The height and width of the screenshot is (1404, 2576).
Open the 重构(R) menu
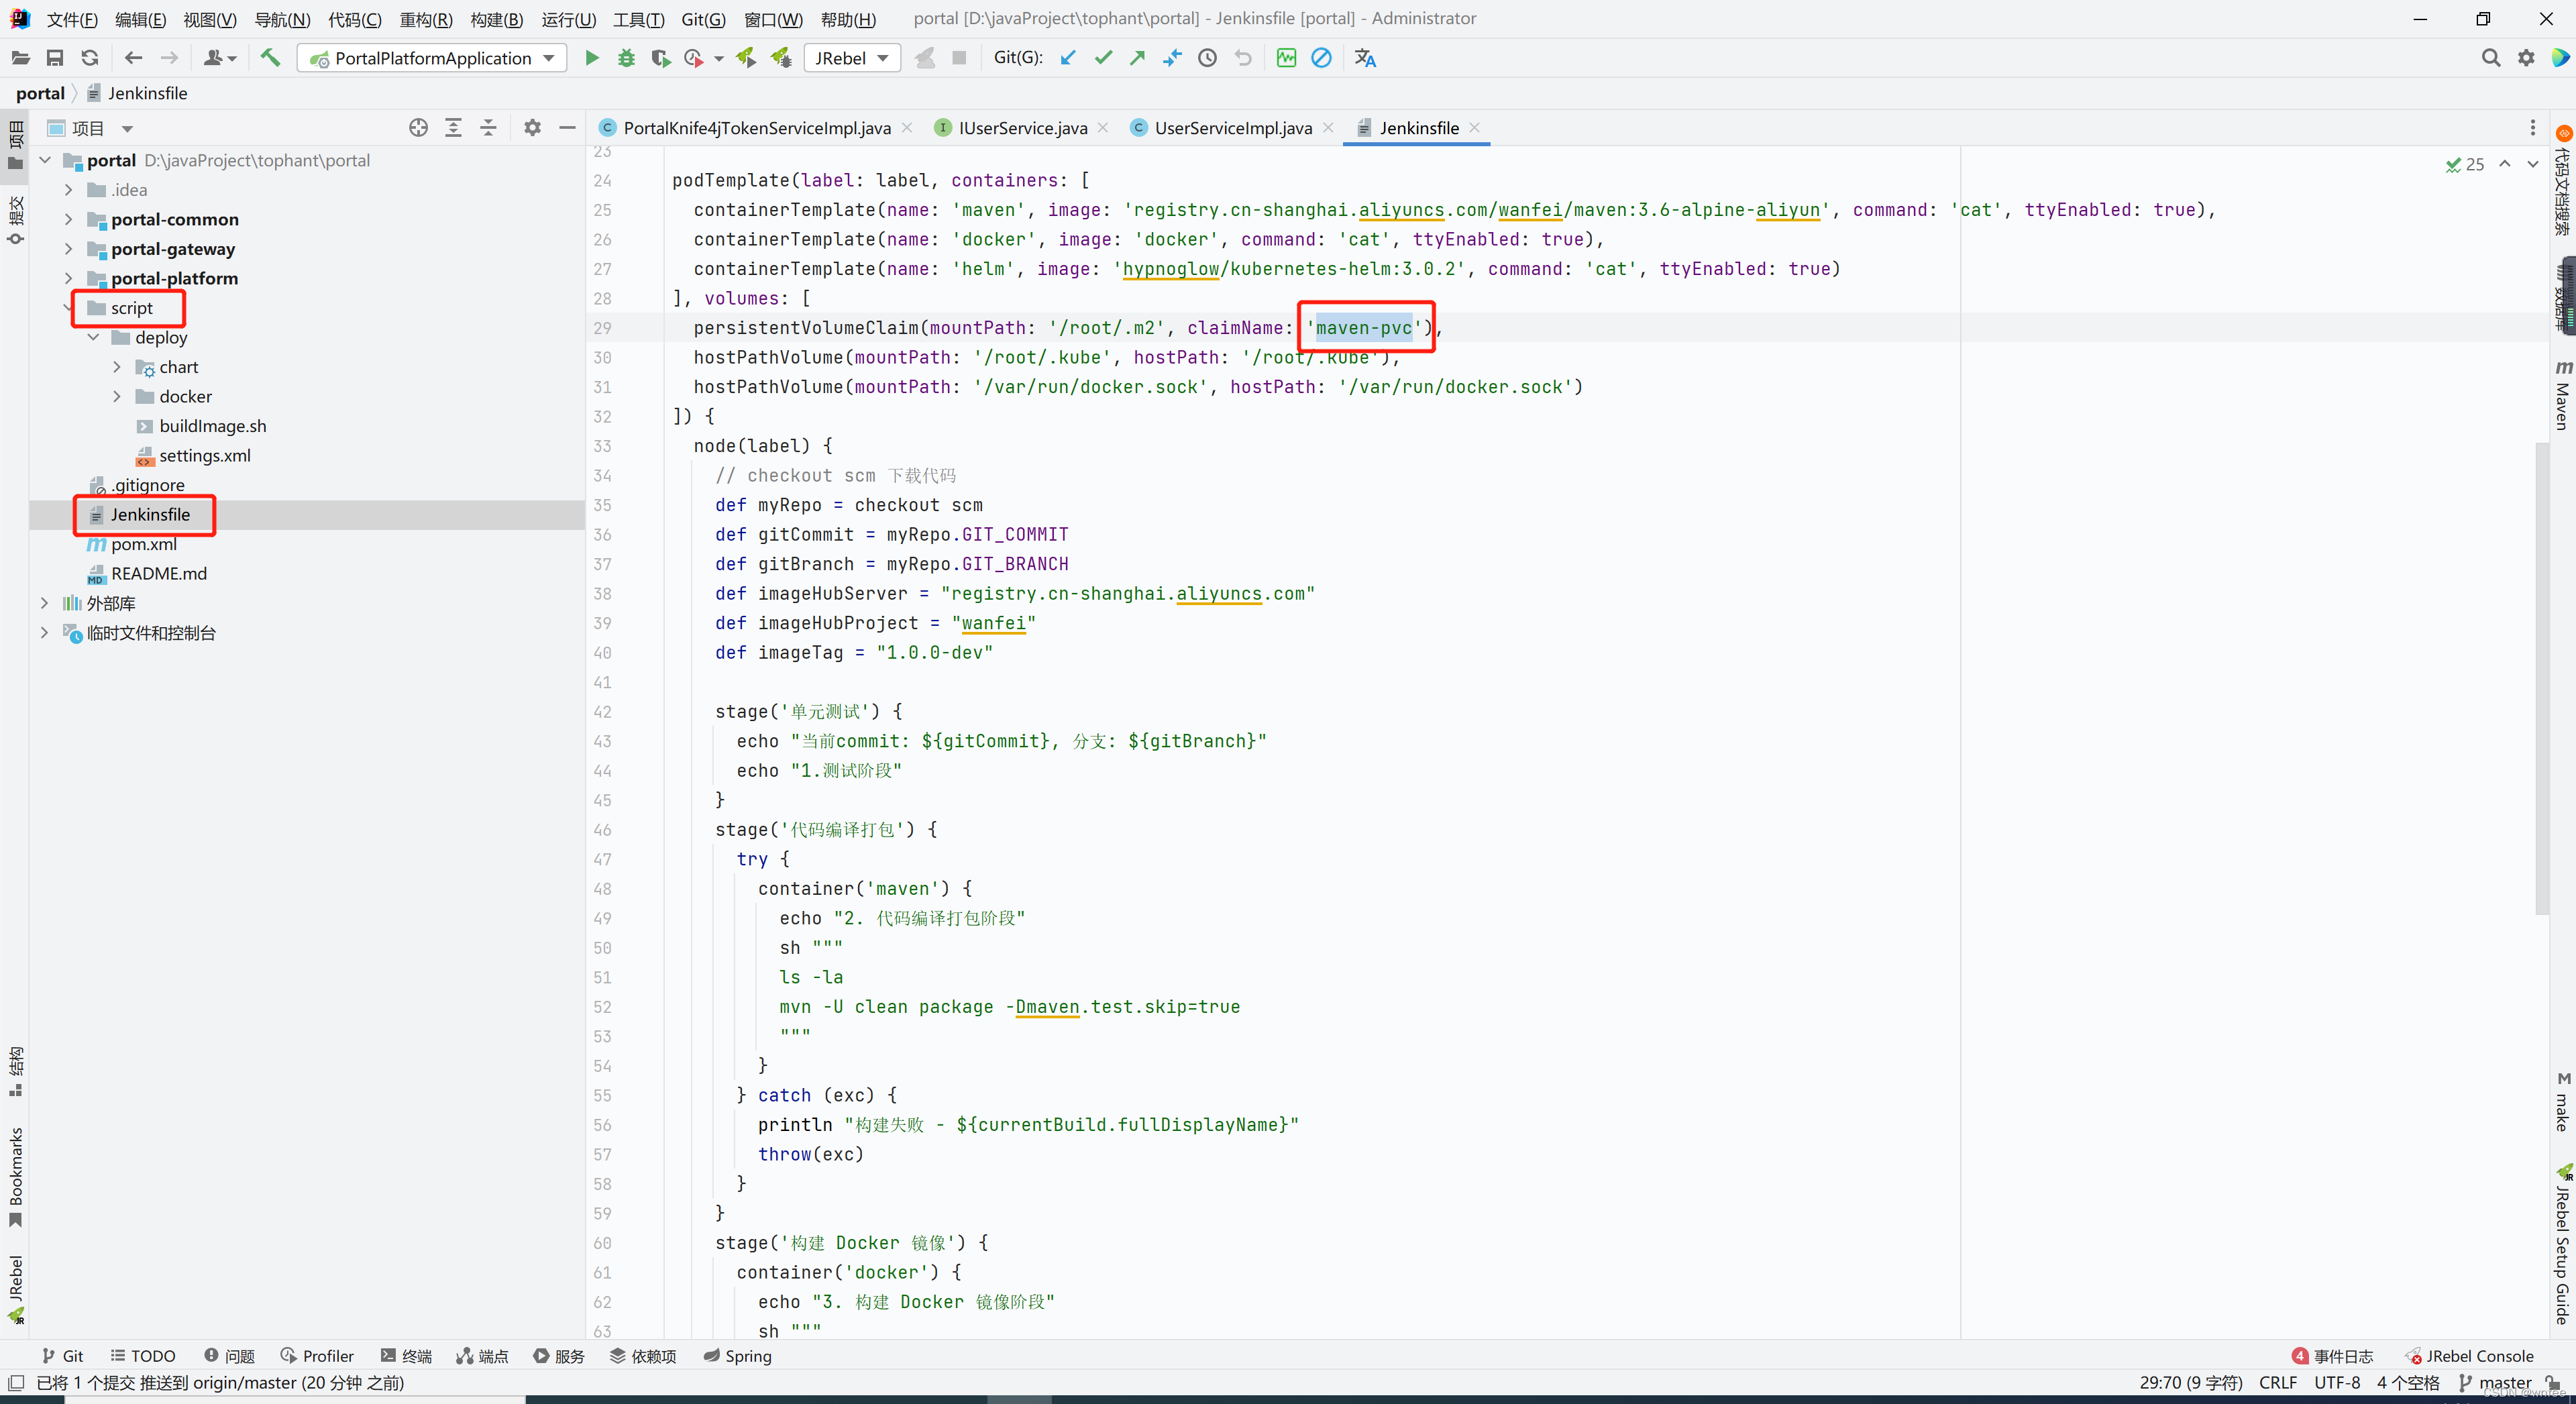tap(425, 19)
